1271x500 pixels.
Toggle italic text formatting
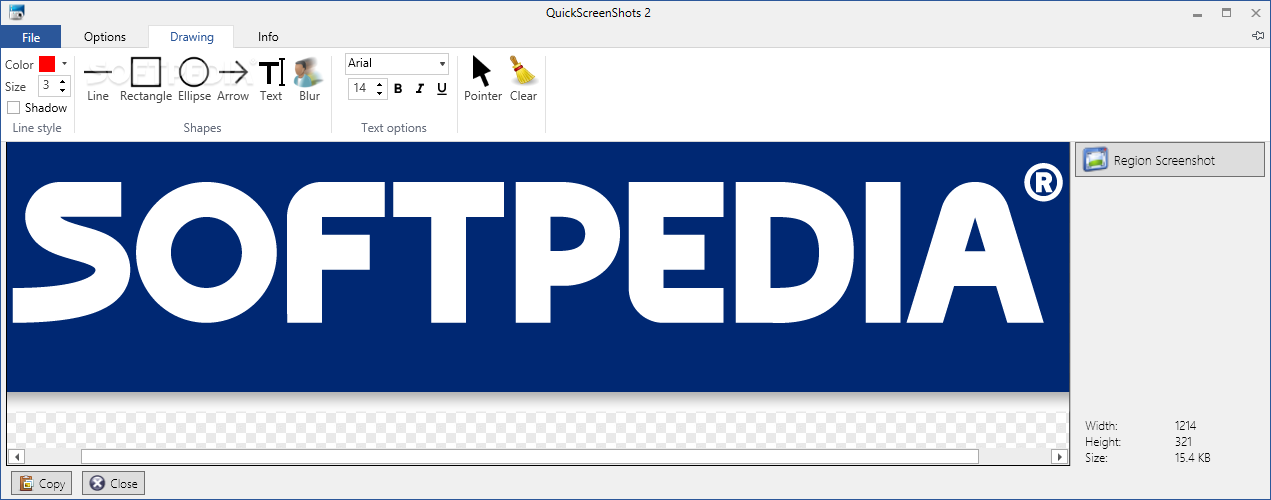tap(419, 89)
